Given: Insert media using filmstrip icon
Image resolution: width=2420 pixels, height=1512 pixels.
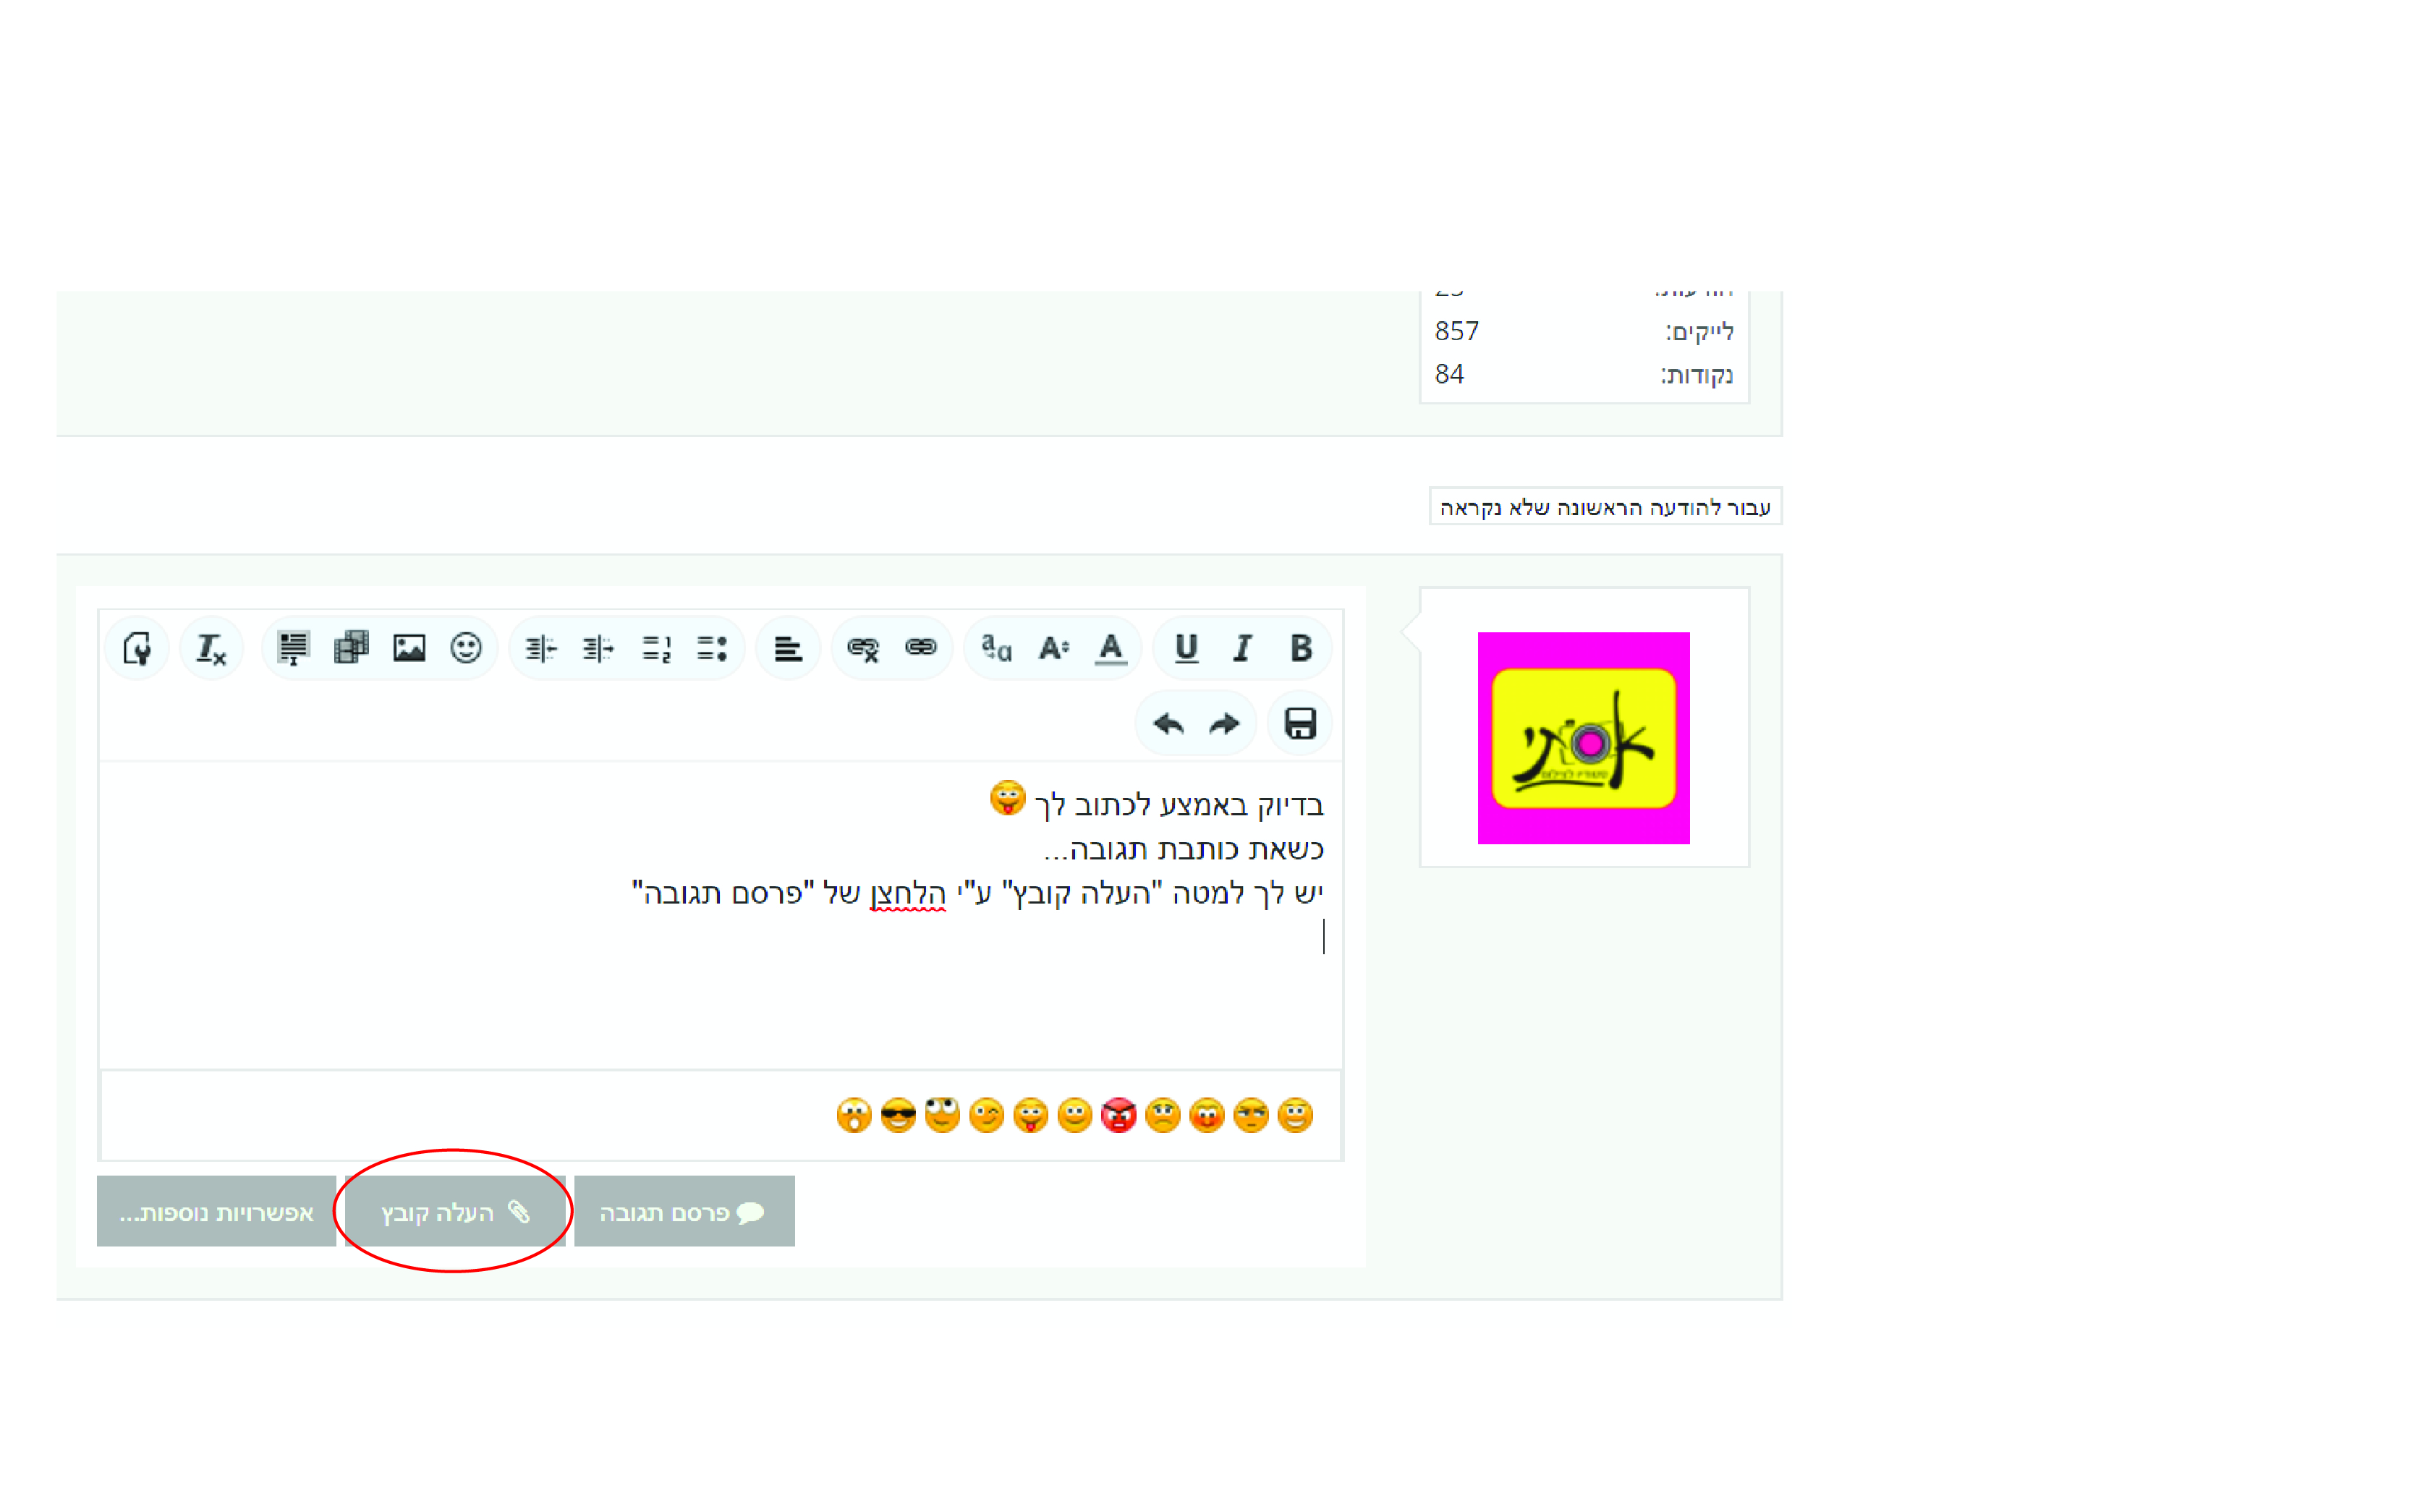Looking at the screenshot, I should pos(351,648).
